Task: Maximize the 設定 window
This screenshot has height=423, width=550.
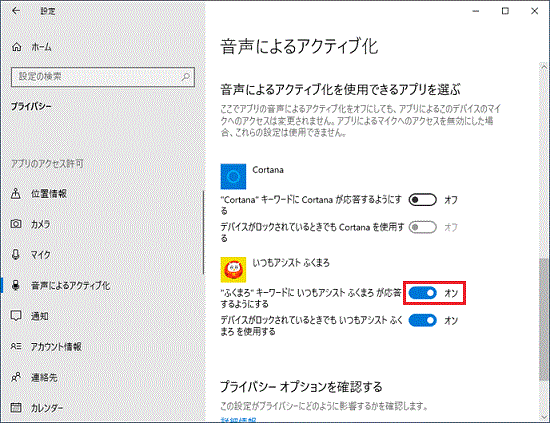Action: coord(505,11)
